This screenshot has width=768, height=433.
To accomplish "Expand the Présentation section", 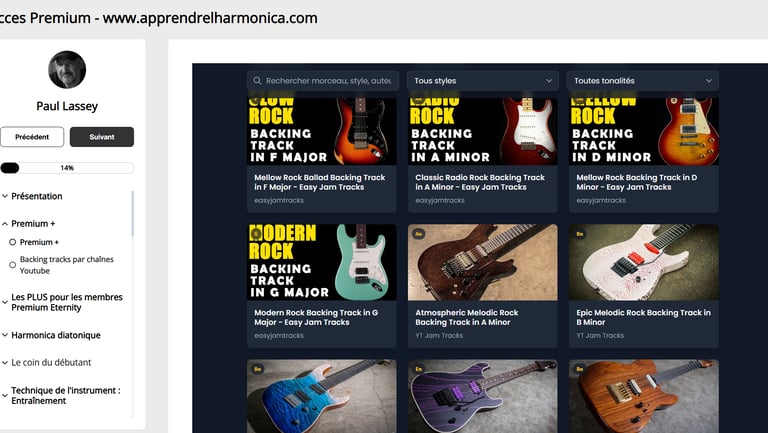I will click(32, 196).
